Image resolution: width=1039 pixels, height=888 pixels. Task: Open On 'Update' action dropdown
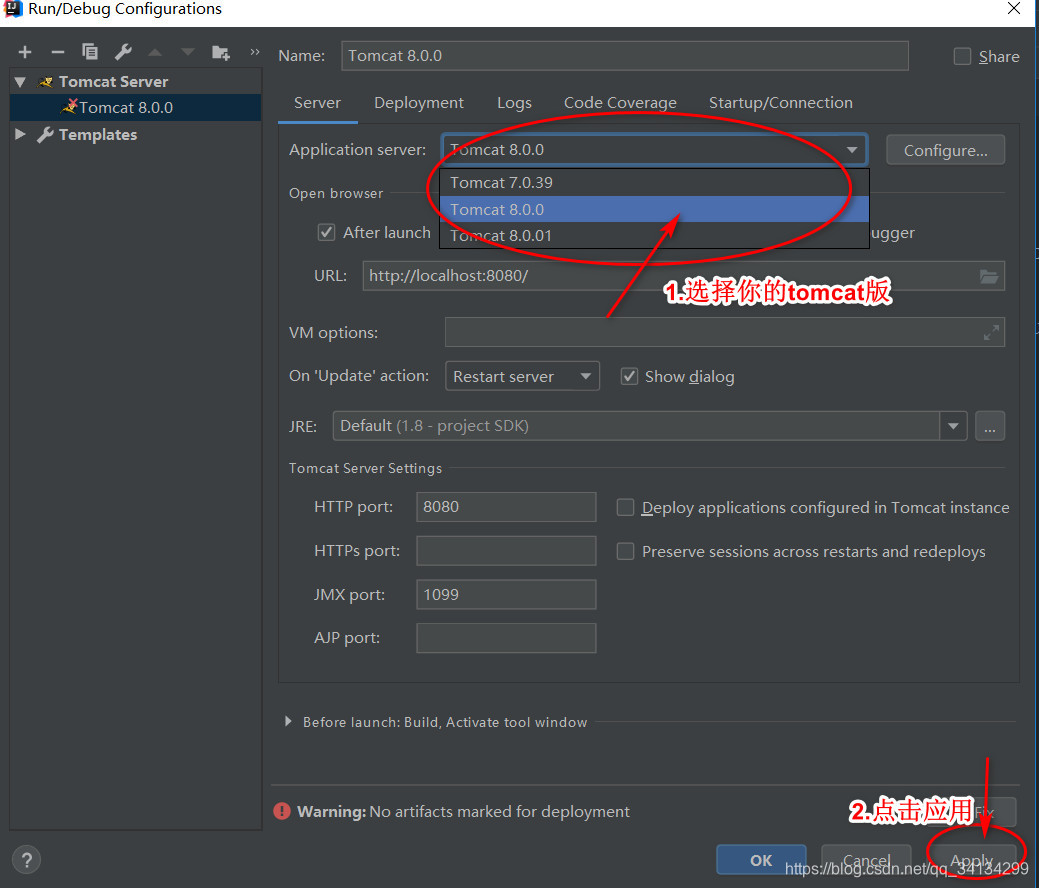pos(522,376)
